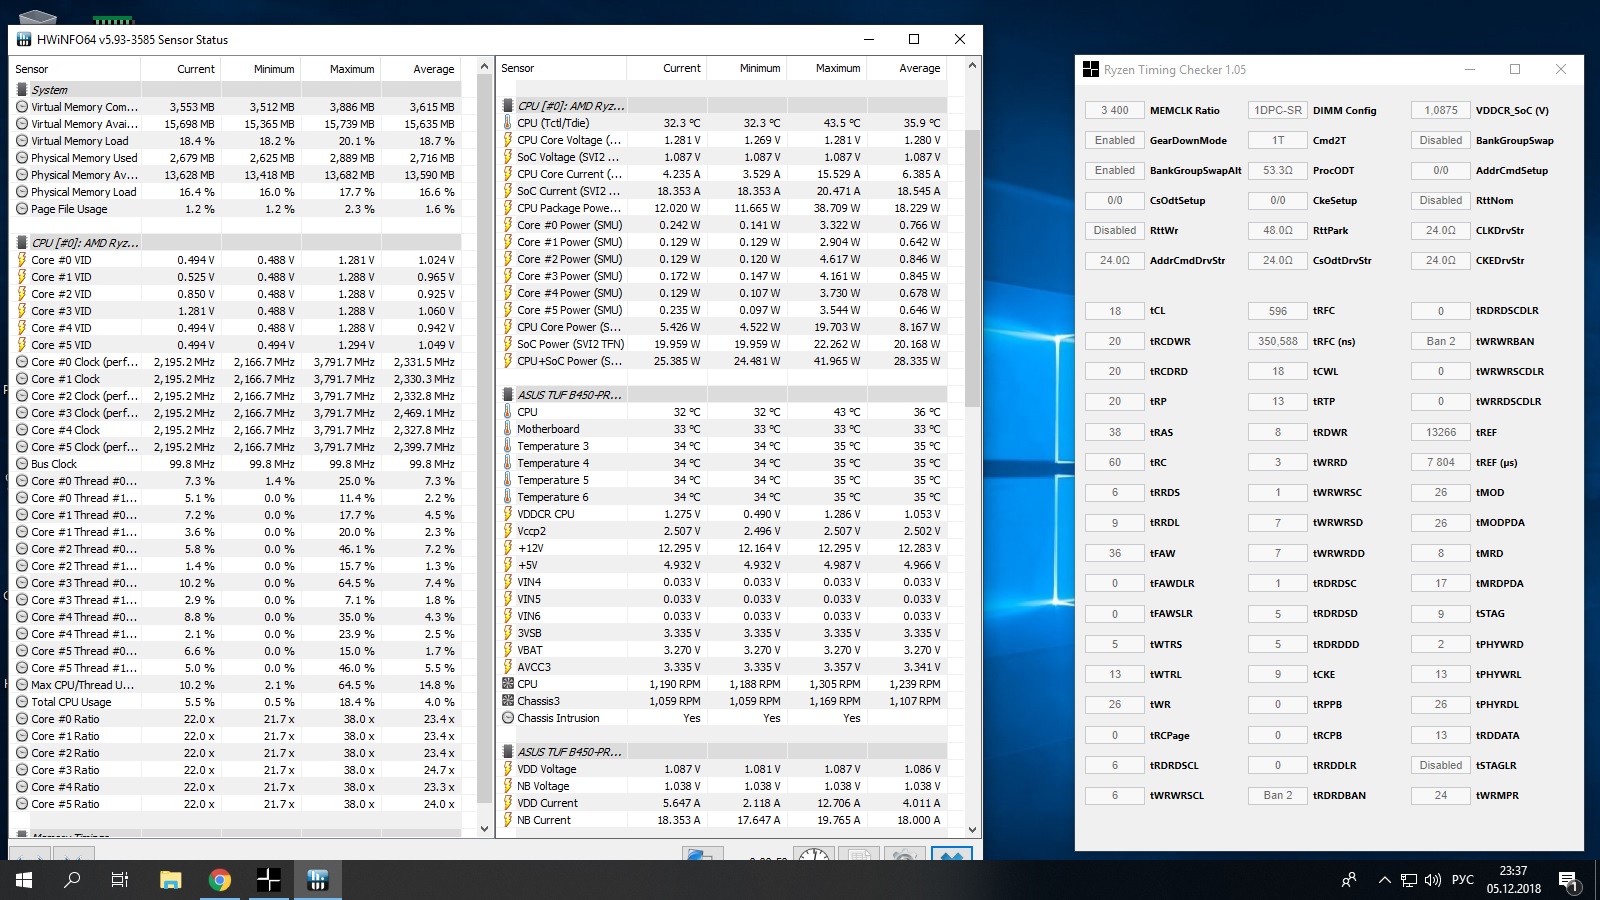
Task: Click the DIMM Config value field
Action: click(x=1278, y=110)
